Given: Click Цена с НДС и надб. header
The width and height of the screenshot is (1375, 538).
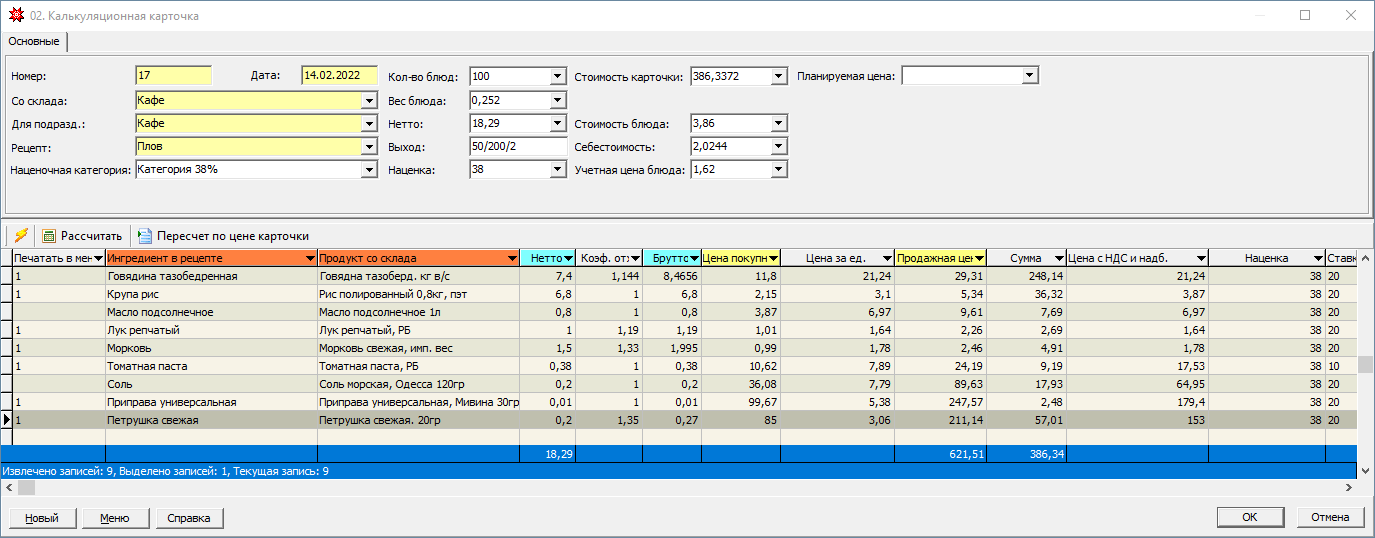Looking at the screenshot, I should pos(1138,258).
